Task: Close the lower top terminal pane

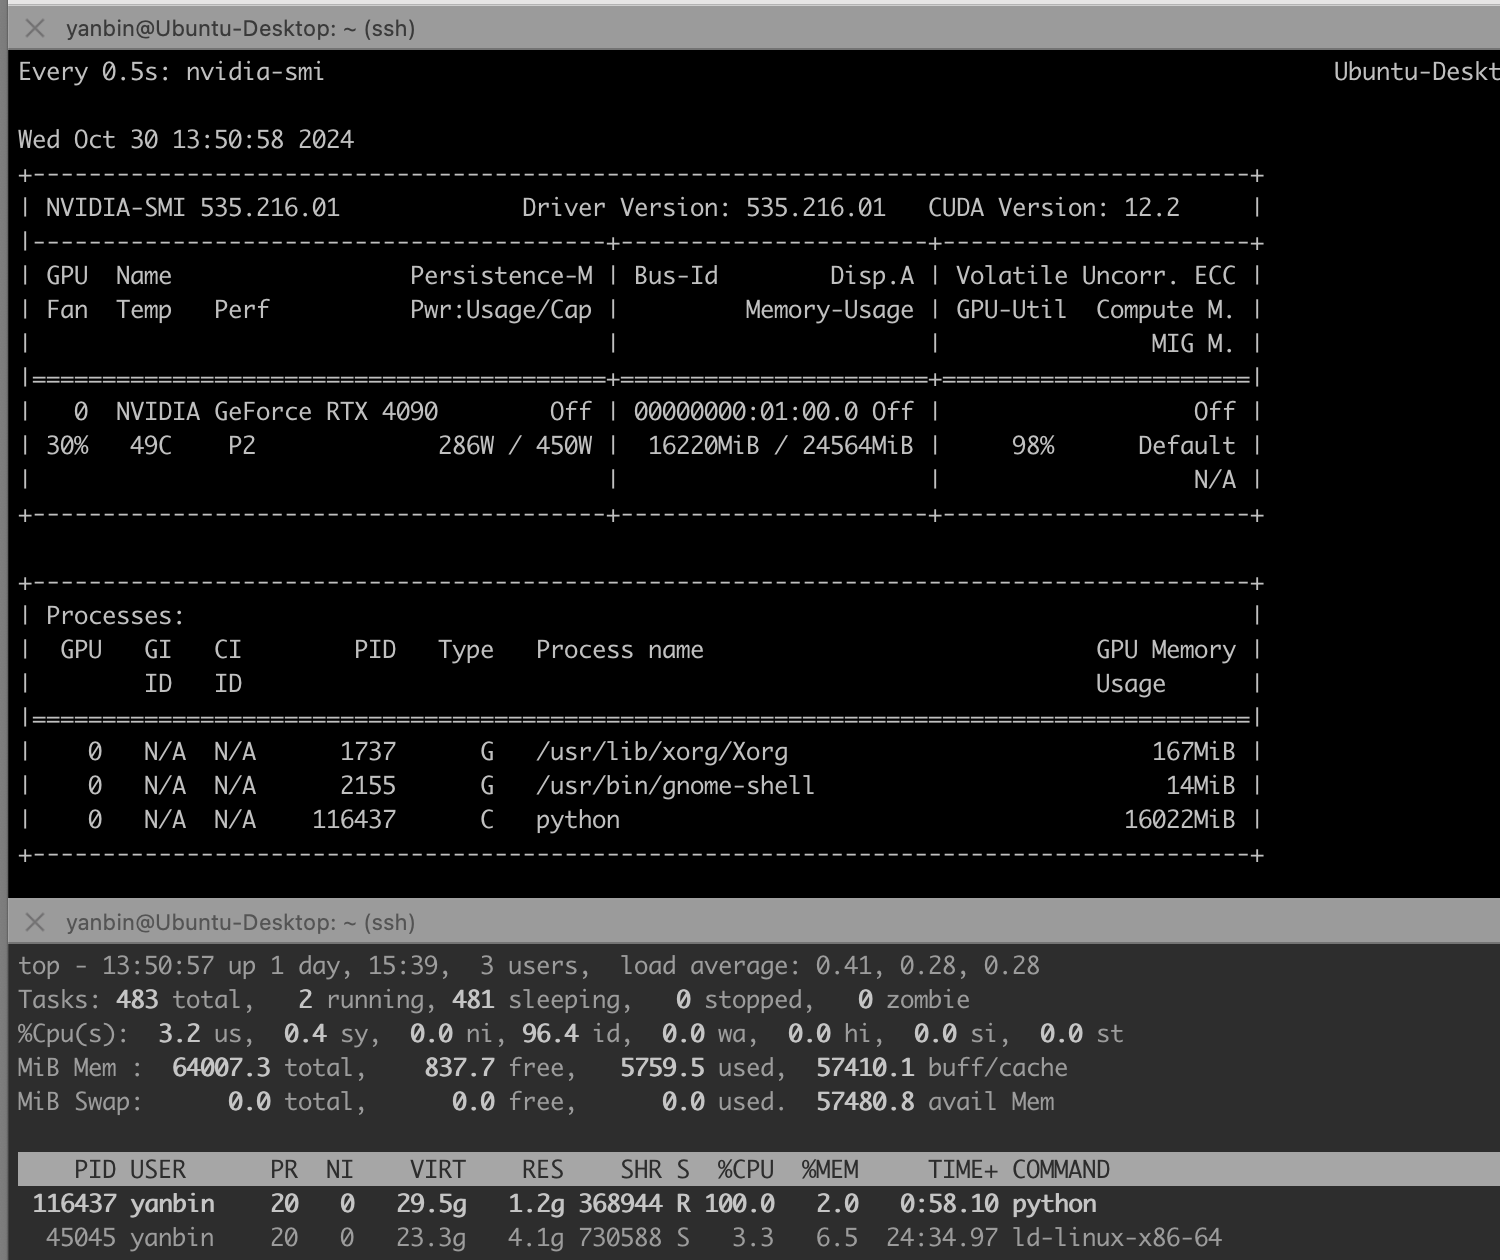Action: point(35,922)
